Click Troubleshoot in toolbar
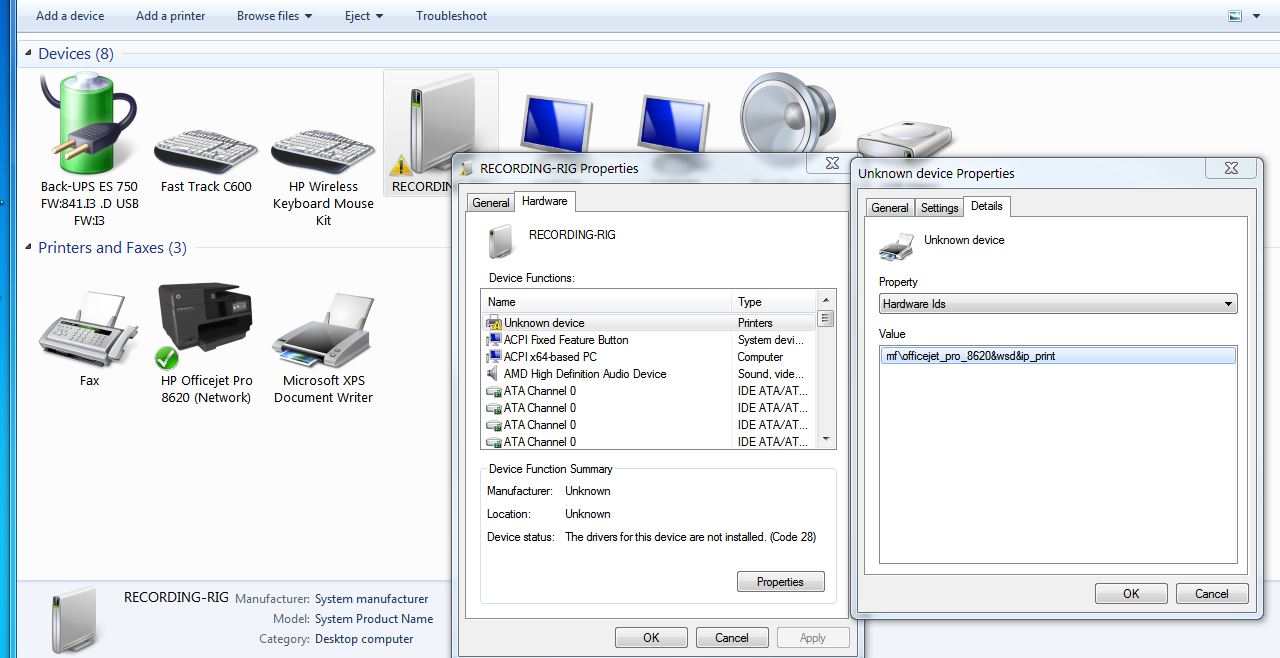1280x658 pixels. coord(452,16)
